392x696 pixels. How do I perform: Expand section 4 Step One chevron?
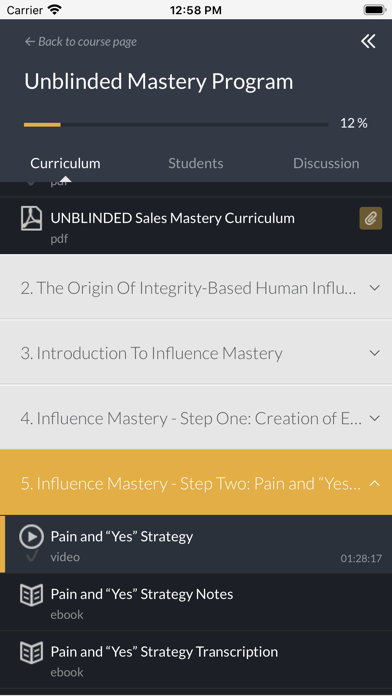point(375,418)
